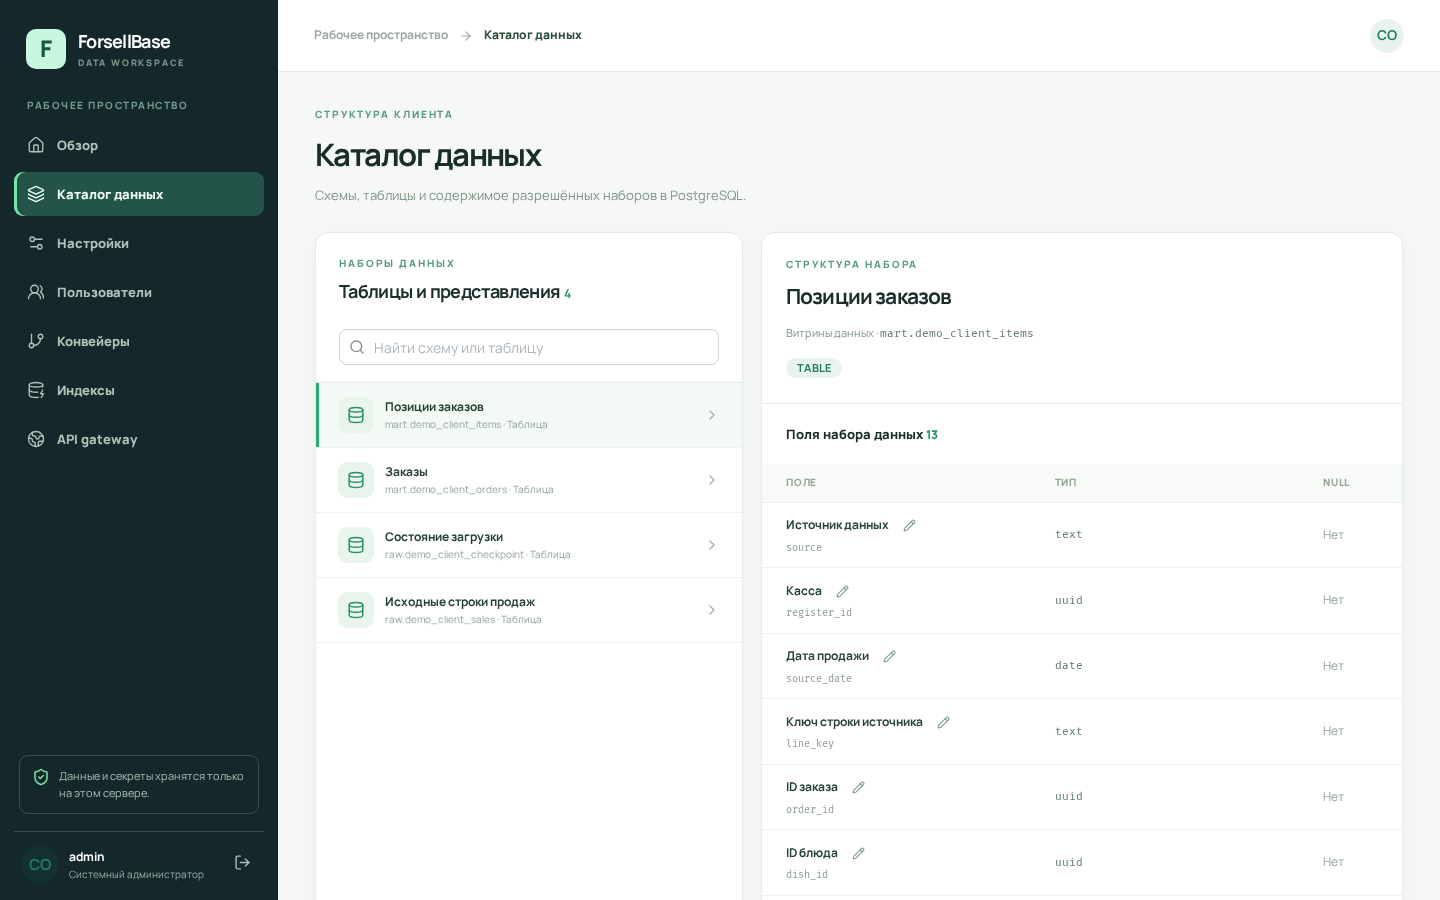Select the Исходные строки продаж table
Screen dimensions: 1440x900
pos(529,610)
